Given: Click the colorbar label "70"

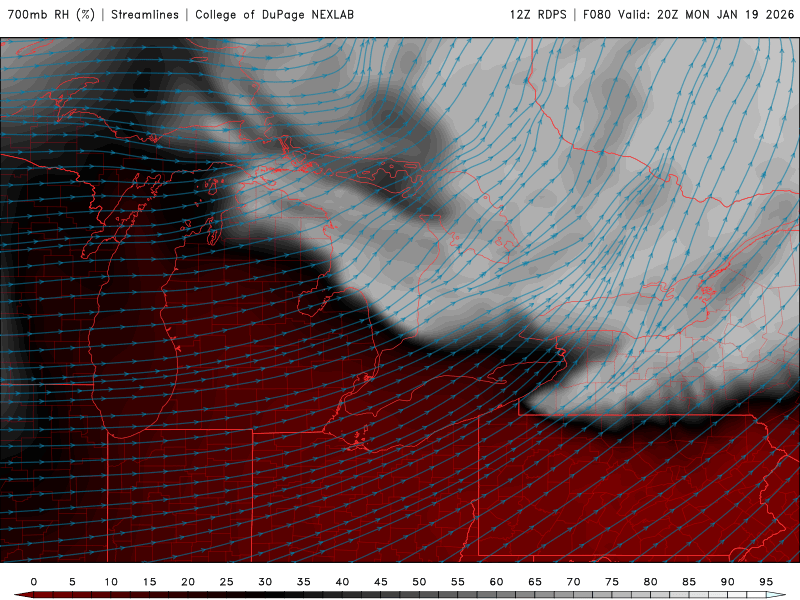Looking at the screenshot, I should [x=573, y=582].
